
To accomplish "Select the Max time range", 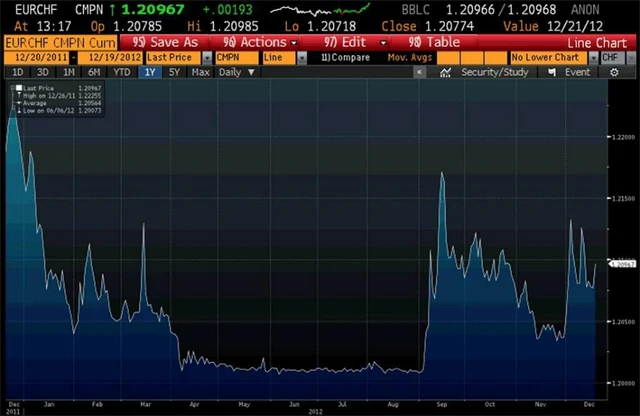I will pyautogui.click(x=200, y=73).
